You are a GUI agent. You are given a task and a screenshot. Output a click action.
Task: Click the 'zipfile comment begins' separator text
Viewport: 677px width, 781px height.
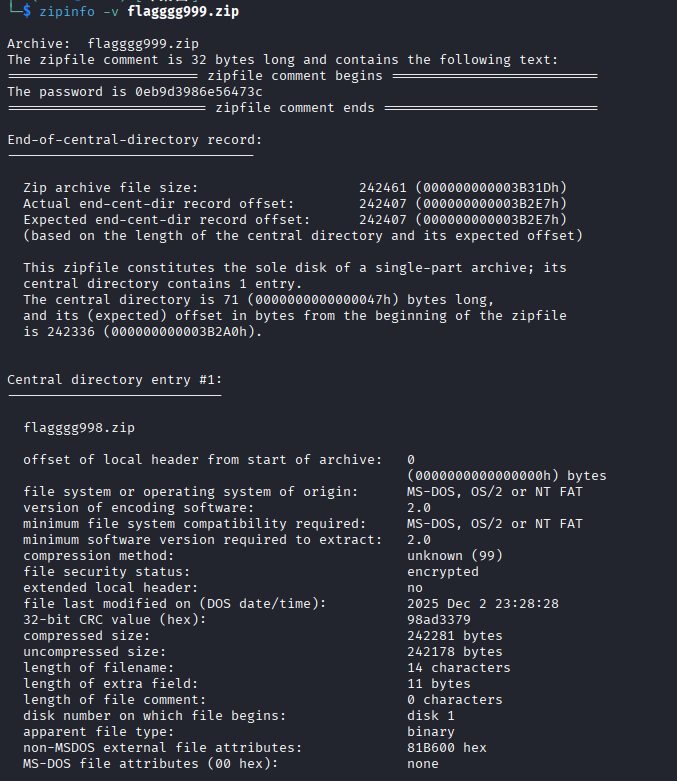295,75
